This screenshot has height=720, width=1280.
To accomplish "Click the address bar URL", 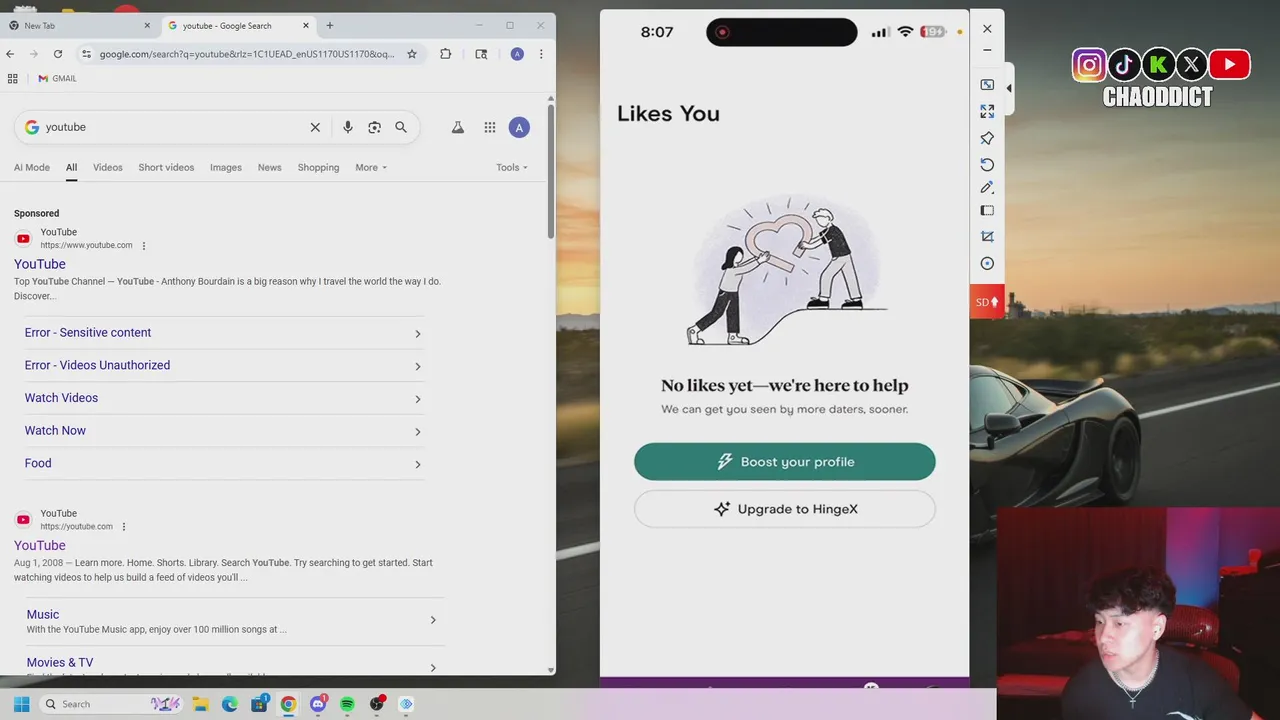I will (x=247, y=54).
